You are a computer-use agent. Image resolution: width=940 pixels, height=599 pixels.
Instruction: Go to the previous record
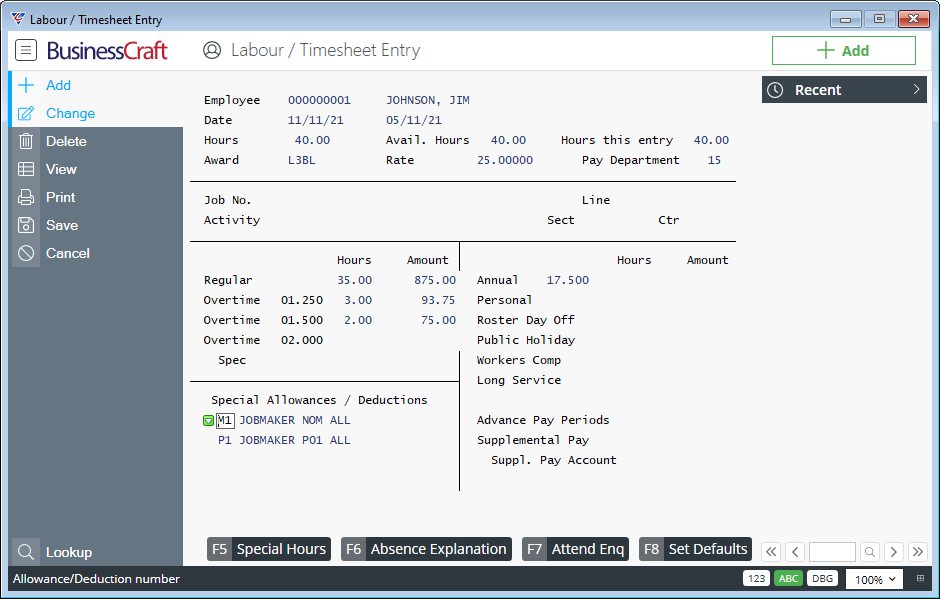point(795,552)
